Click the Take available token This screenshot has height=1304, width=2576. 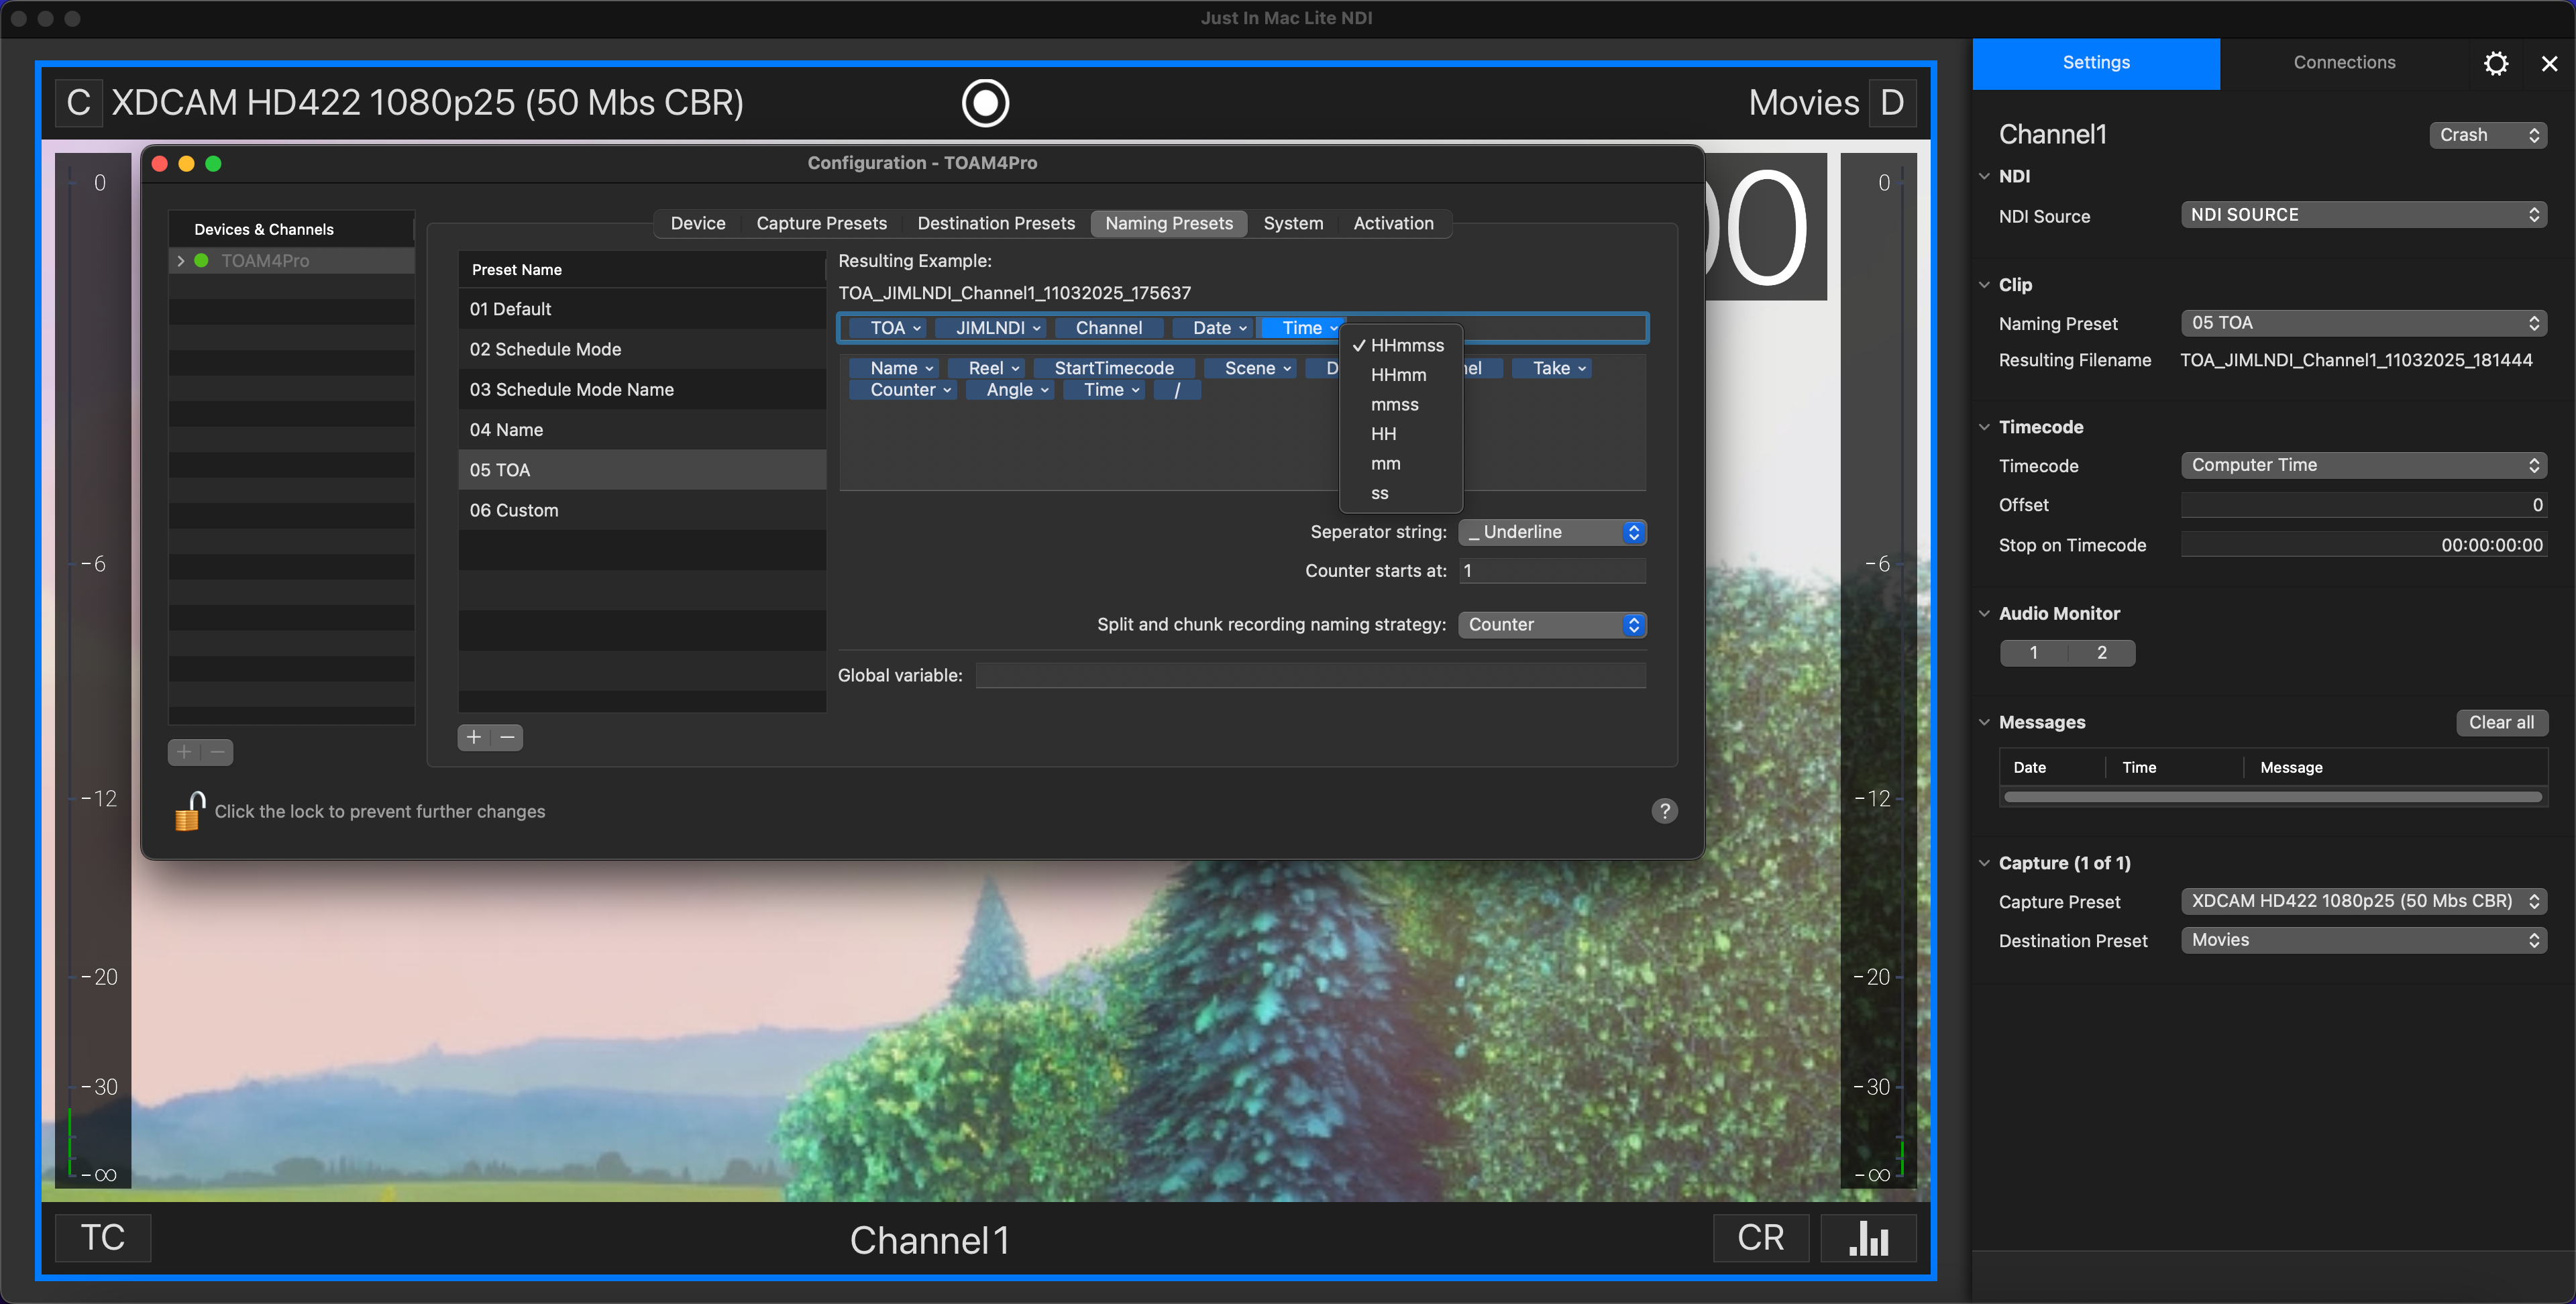(1552, 369)
